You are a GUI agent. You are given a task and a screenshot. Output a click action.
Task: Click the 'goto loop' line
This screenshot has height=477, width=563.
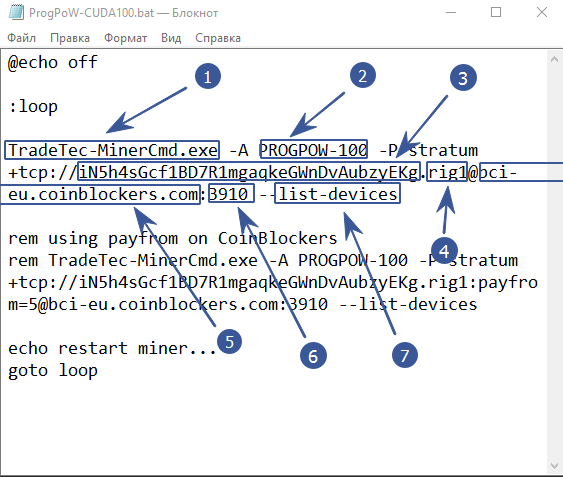53,371
